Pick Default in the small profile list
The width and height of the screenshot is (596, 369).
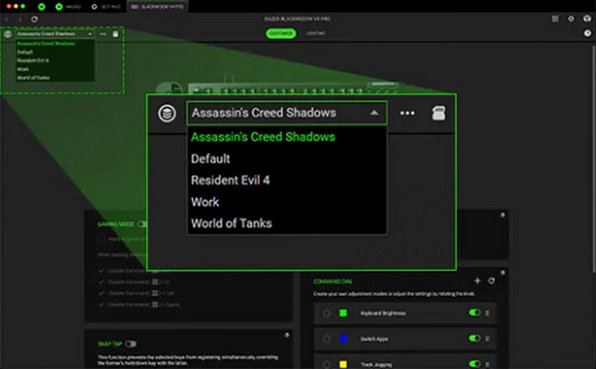click(x=25, y=52)
